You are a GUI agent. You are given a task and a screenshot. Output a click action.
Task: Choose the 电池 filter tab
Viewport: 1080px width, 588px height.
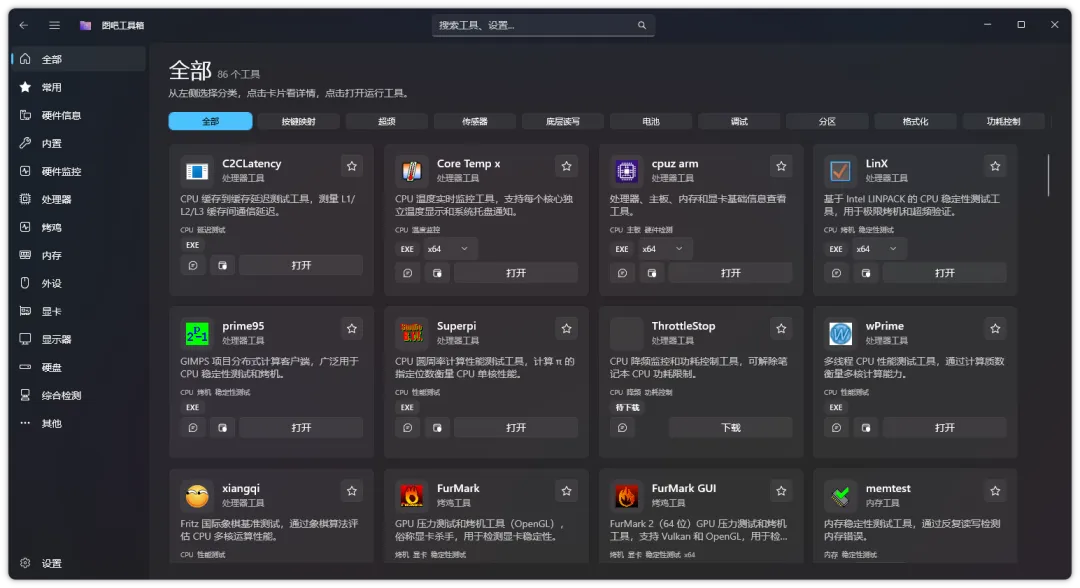tap(651, 121)
